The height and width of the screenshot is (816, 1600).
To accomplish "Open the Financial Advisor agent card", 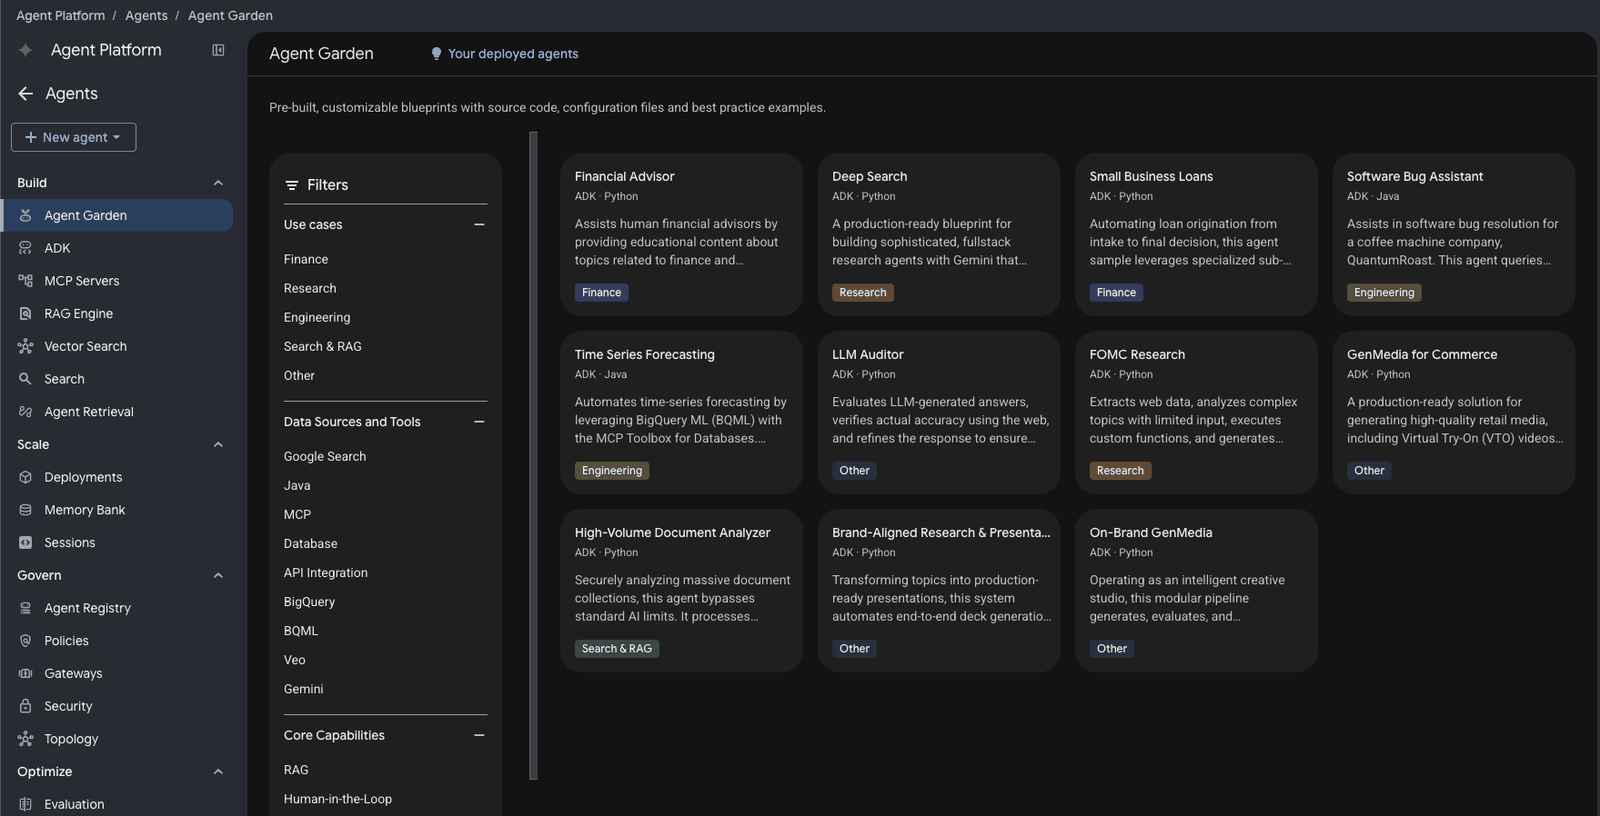I will tap(681, 234).
